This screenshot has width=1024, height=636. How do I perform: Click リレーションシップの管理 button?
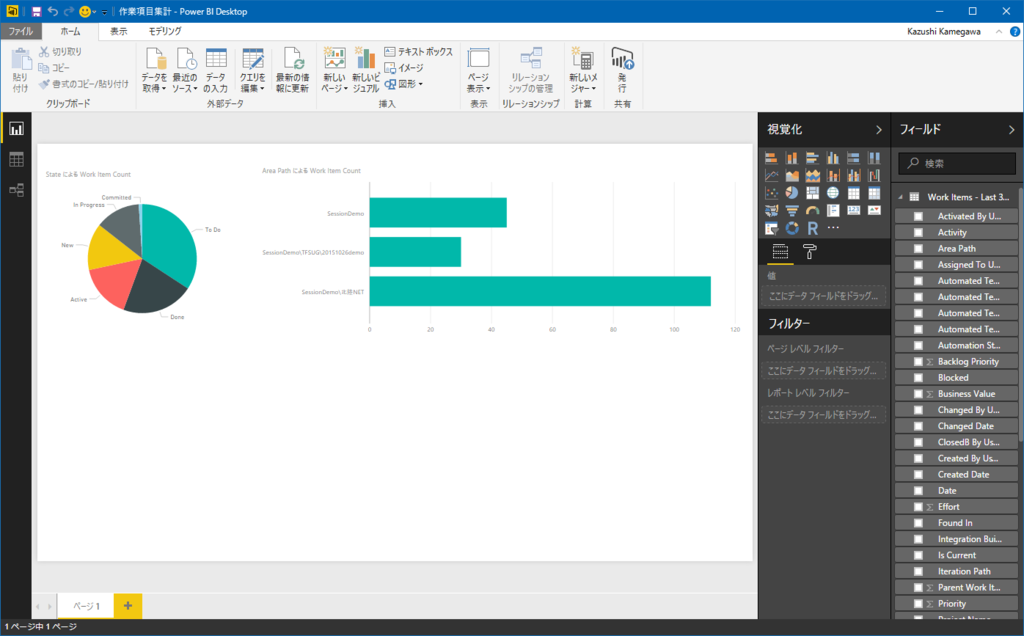tap(531, 70)
